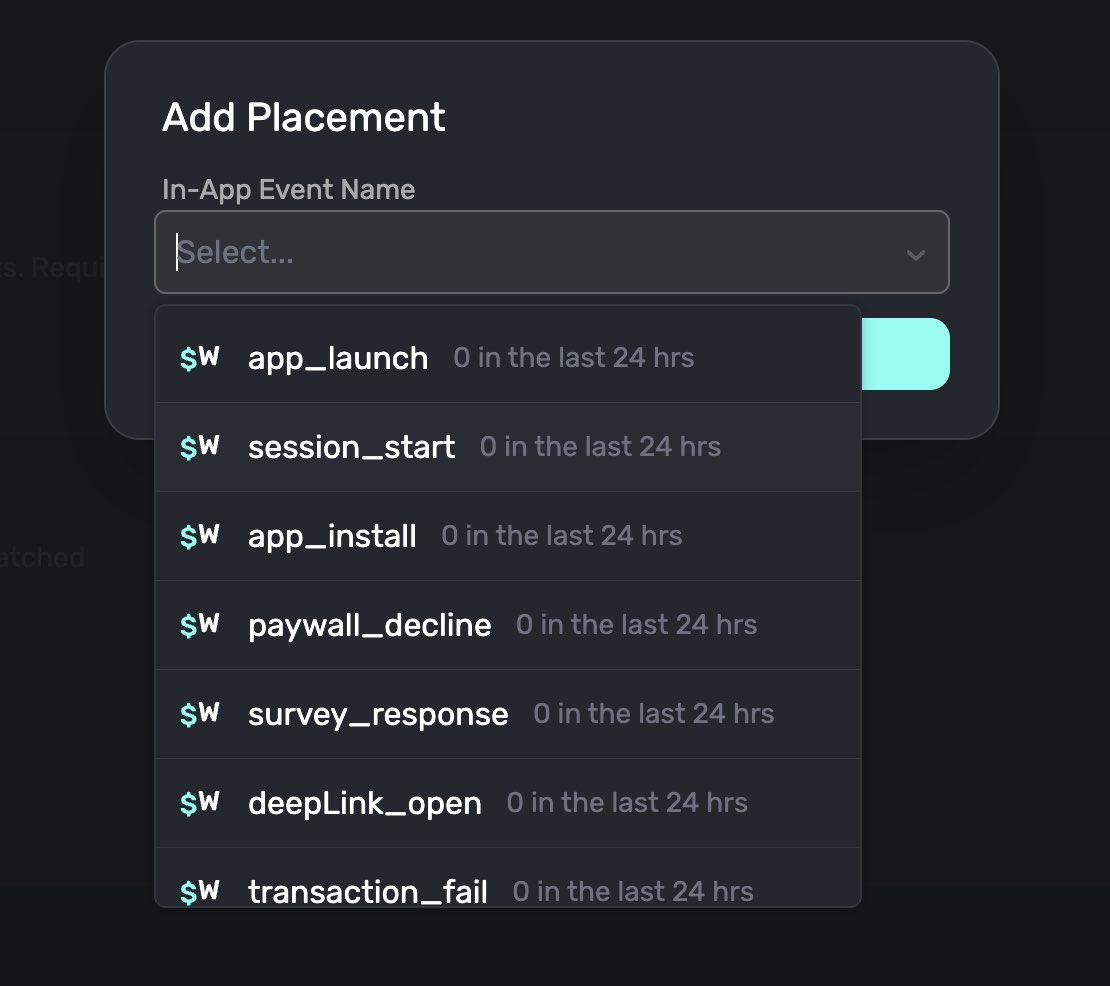
Task: Click the $W icon beside app_install
Action: (x=200, y=536)
